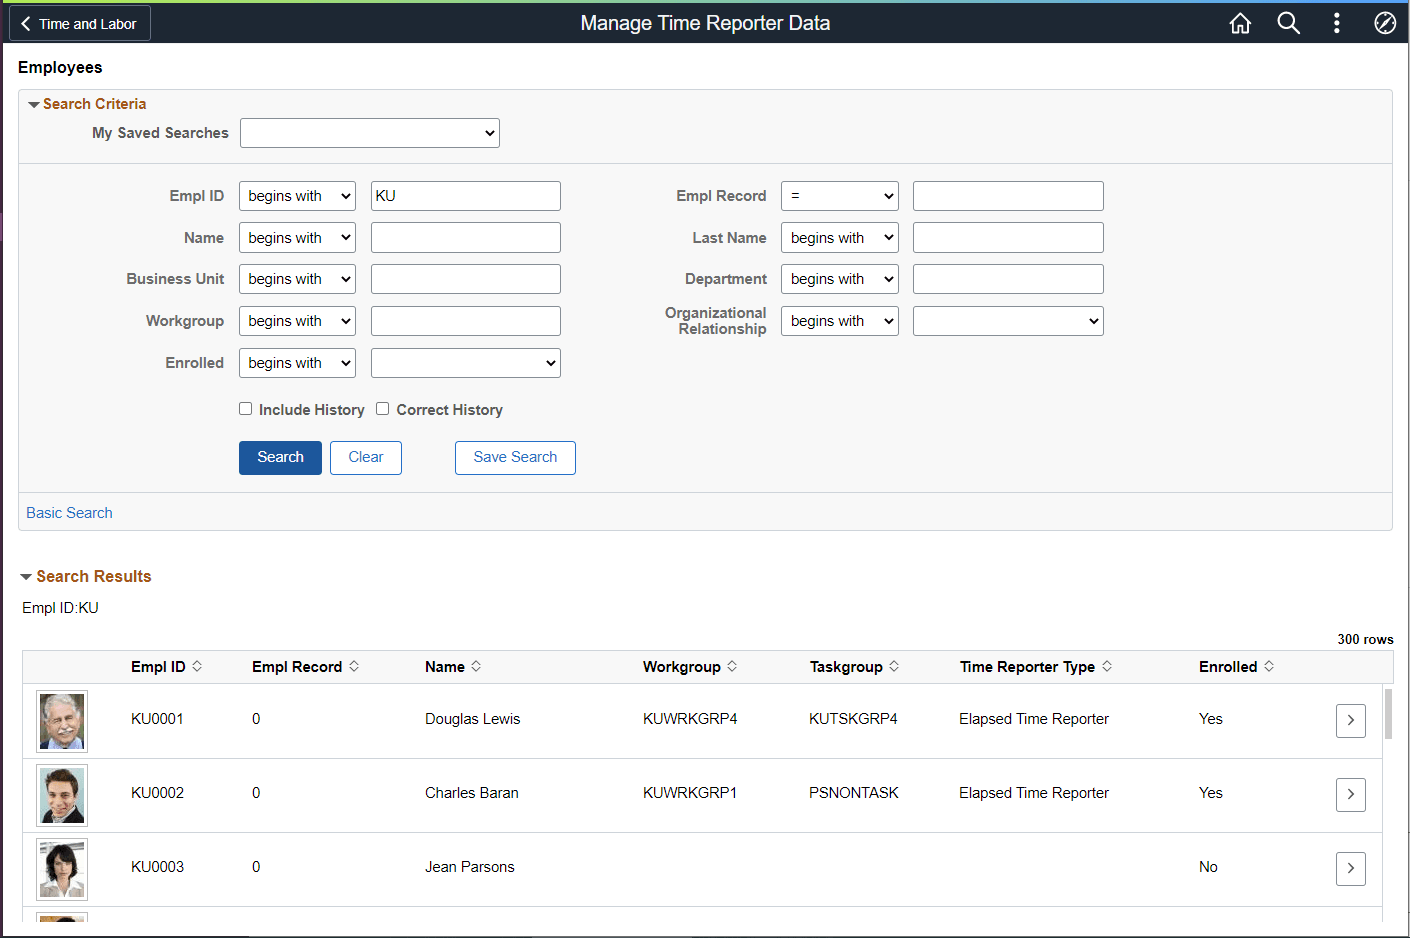Click Charles Baran's photo thumbnail
This screenshot has width=1410, height=938.
pyautogui.click(x=61, y=795)
